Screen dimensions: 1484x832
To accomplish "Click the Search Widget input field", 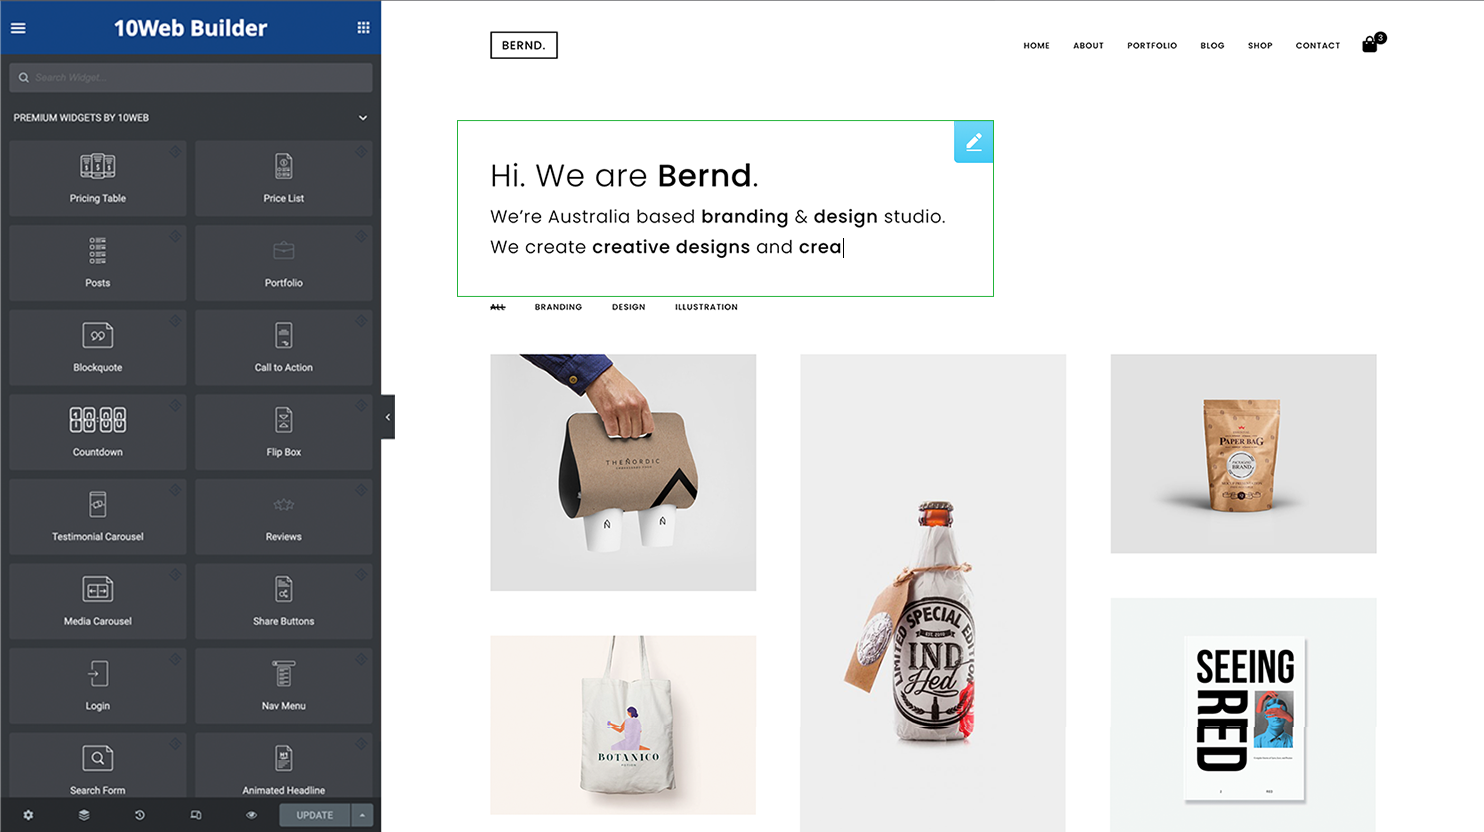I will click(190, 77).
